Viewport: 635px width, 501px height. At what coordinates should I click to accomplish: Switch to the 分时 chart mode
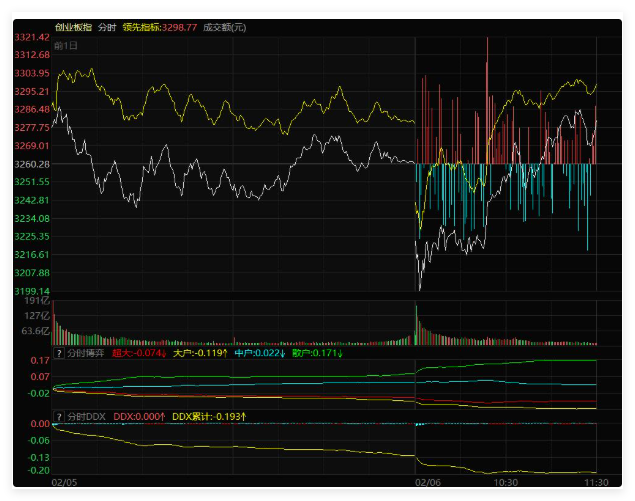point(107,27)
